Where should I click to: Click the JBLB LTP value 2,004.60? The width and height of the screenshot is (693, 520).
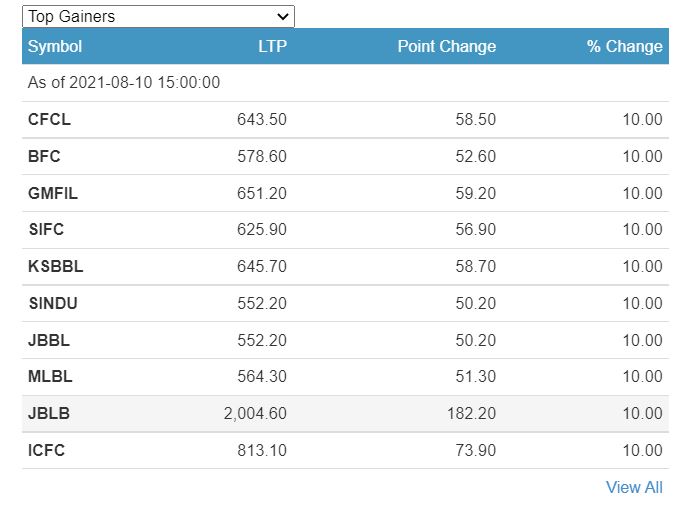(x=255, y=413)
